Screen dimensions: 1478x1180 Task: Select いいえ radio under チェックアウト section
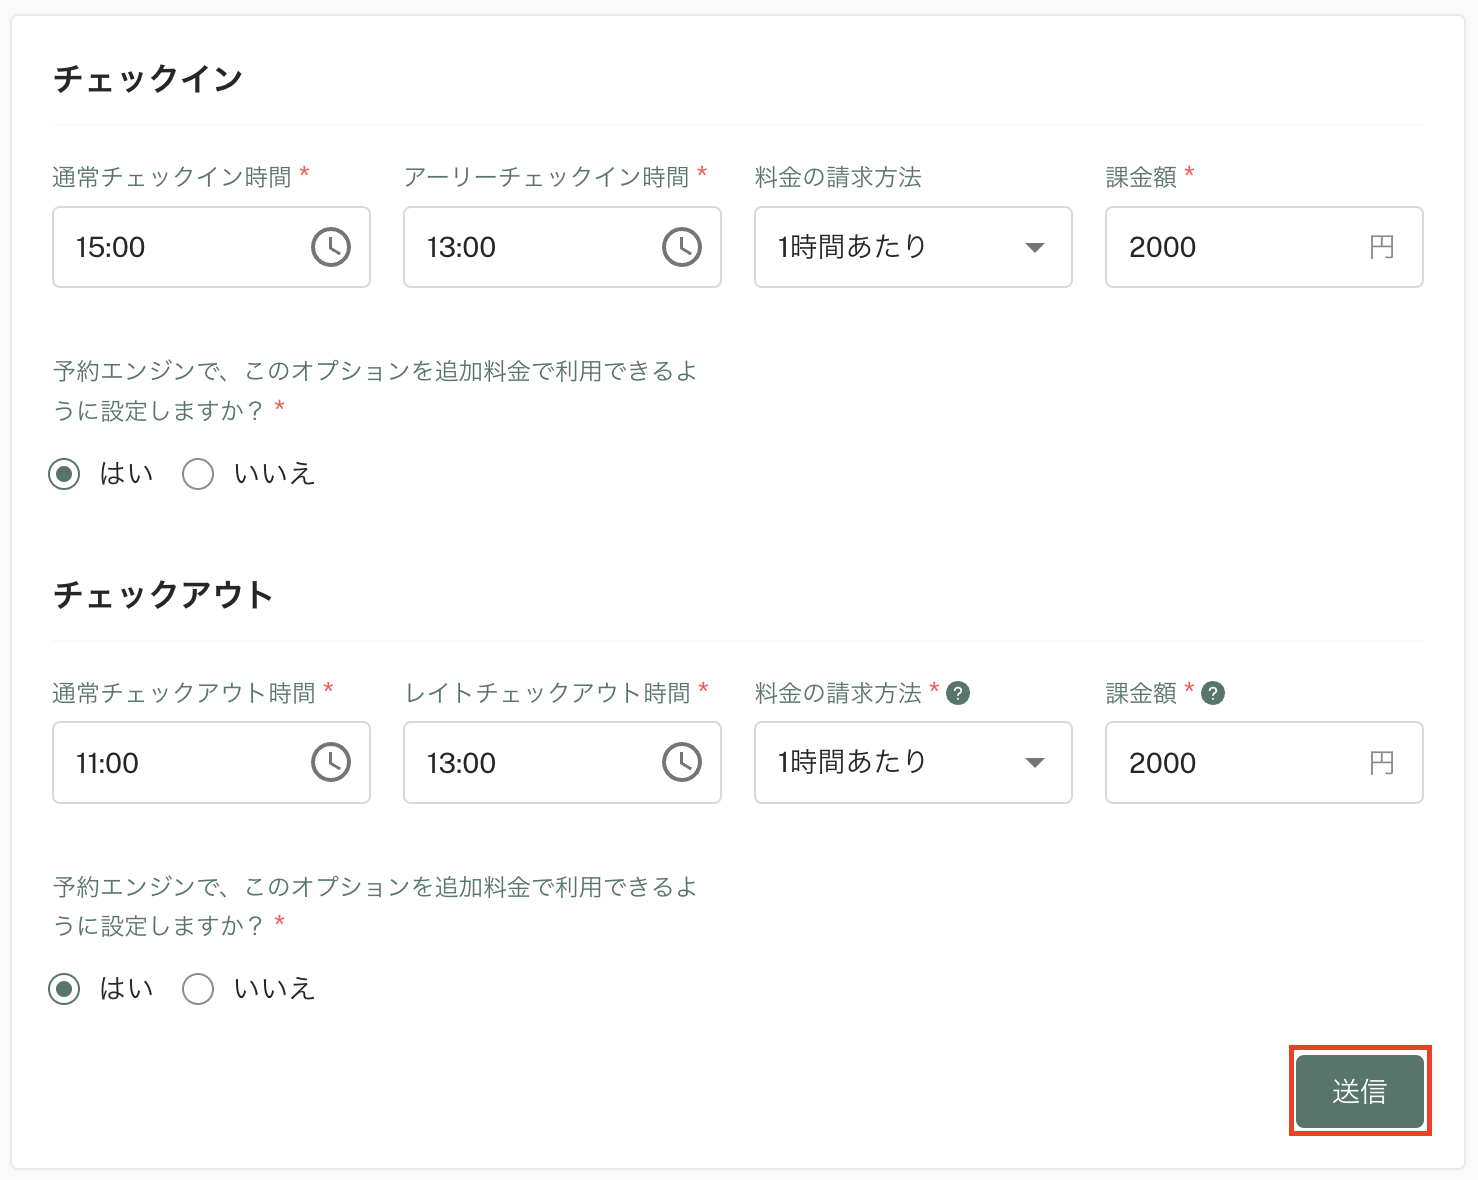point(198,990)
